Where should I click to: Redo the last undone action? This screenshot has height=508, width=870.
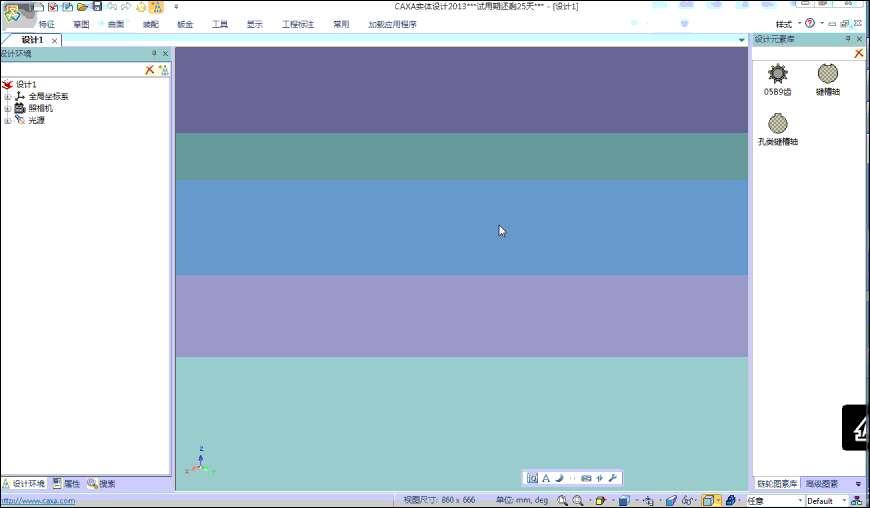click(x=127, y=7)
